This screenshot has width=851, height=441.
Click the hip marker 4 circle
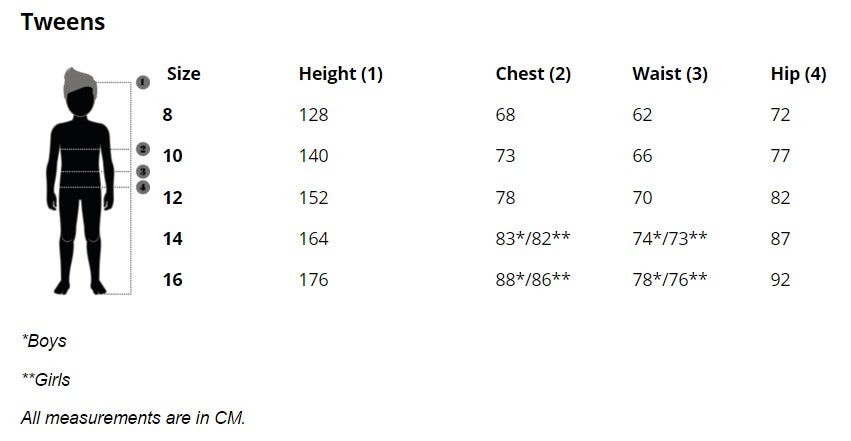point(143,187)
